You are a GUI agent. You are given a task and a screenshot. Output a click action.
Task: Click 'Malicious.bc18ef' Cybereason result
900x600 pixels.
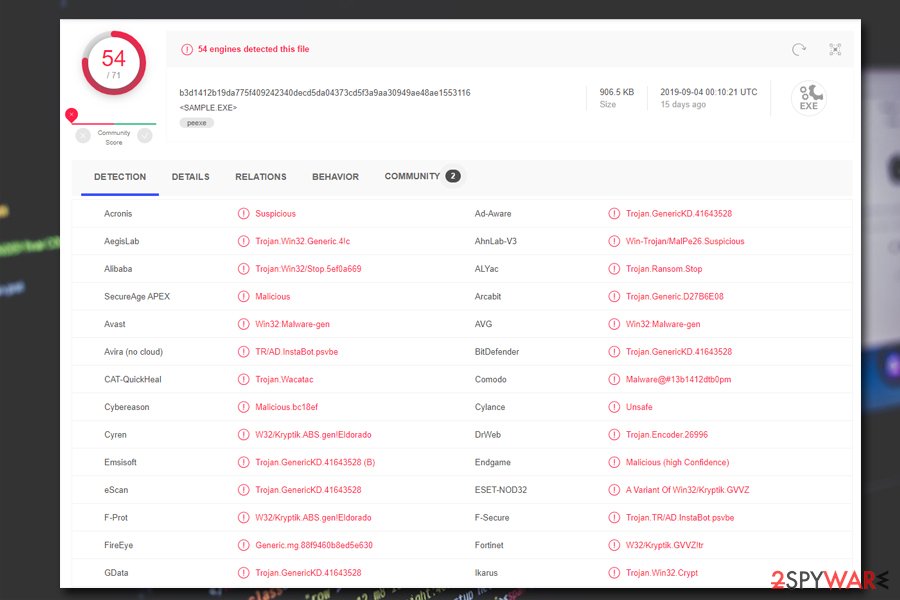286,407
